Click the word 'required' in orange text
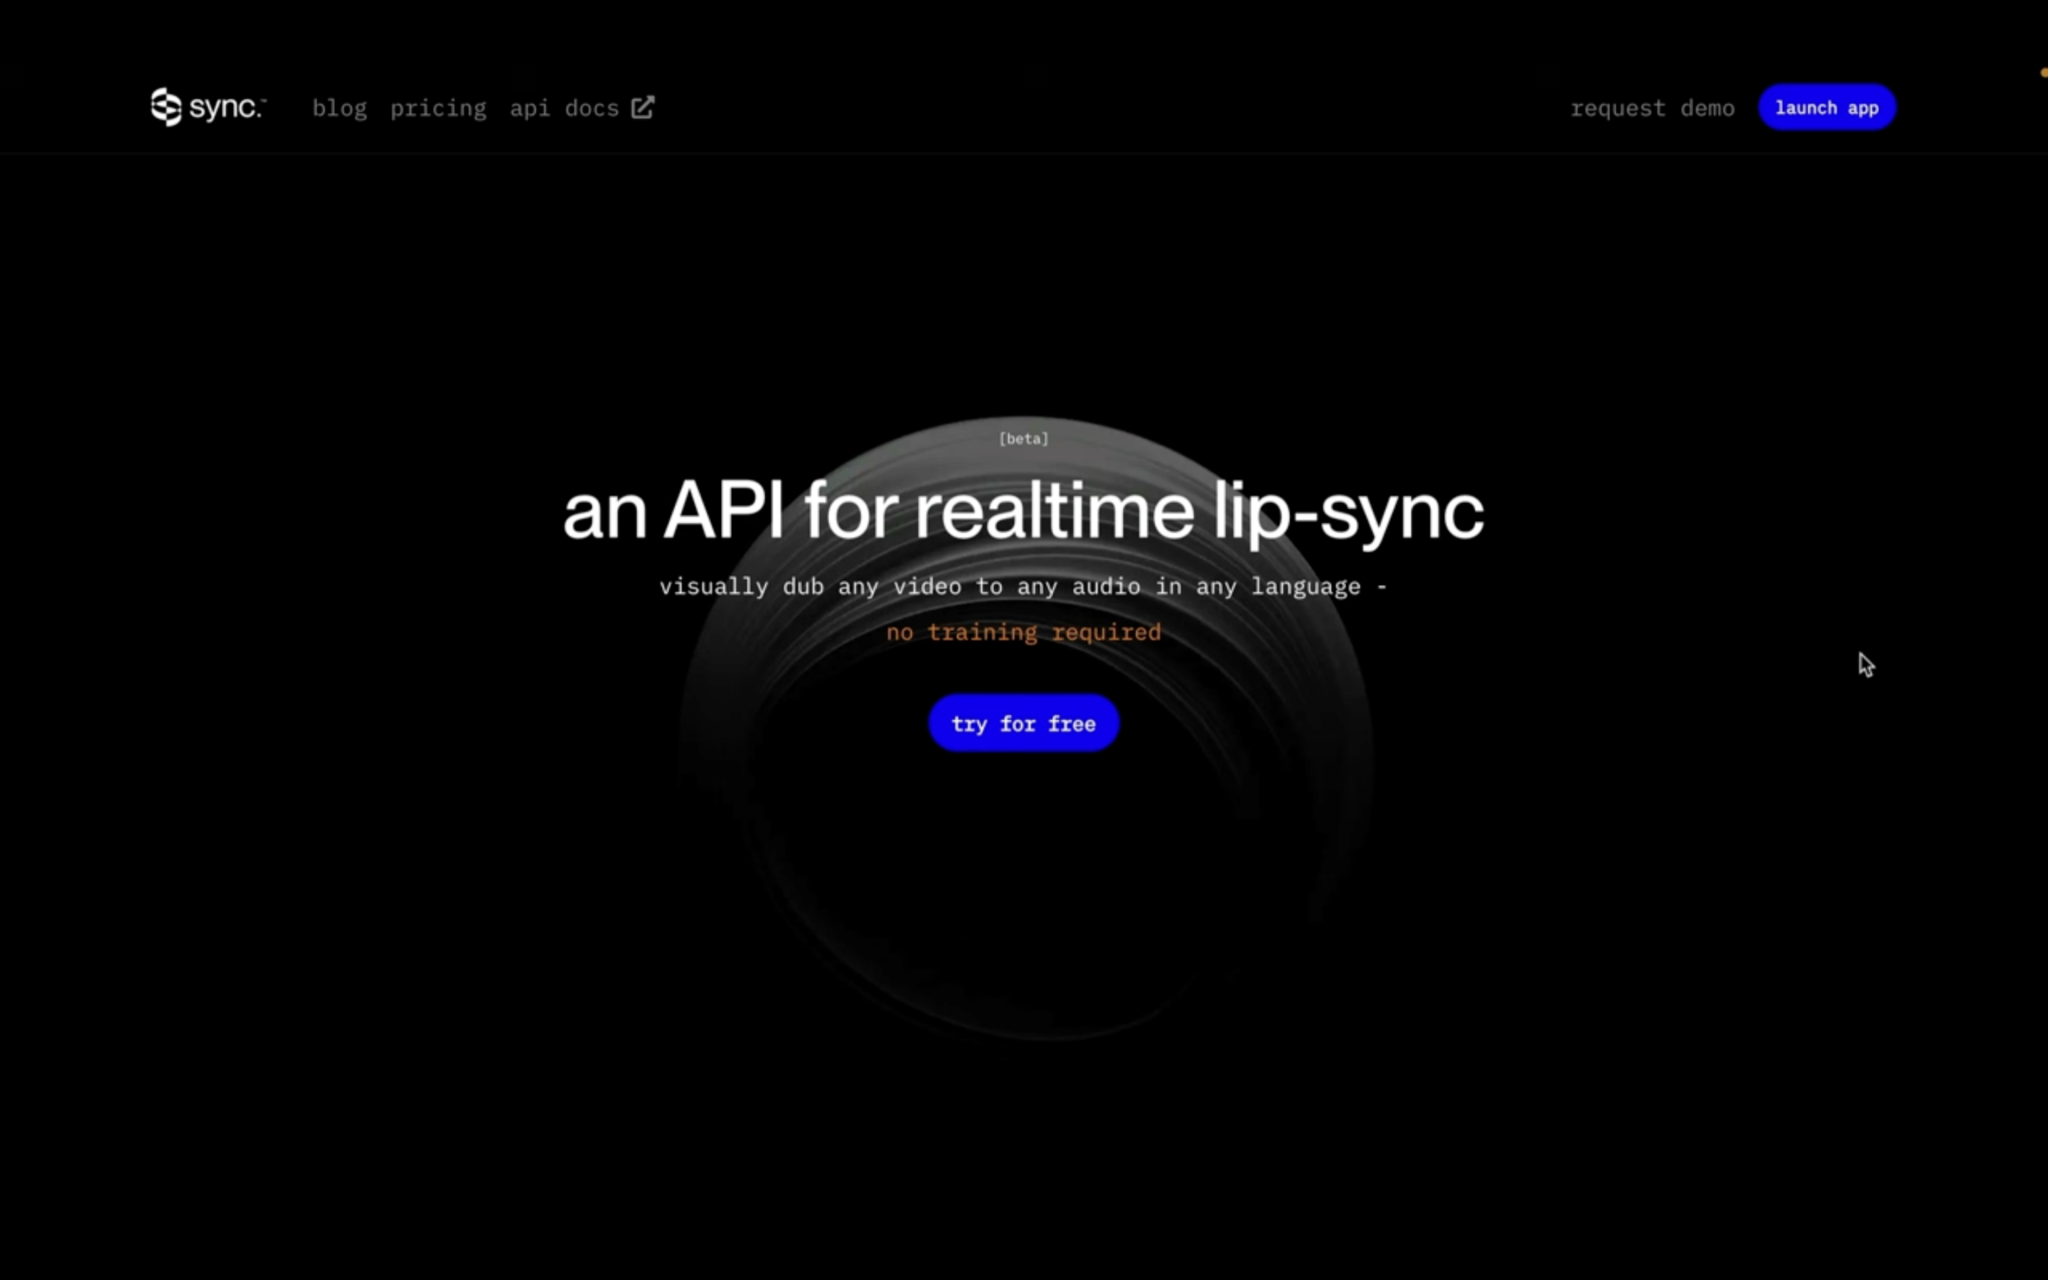 1106,632
